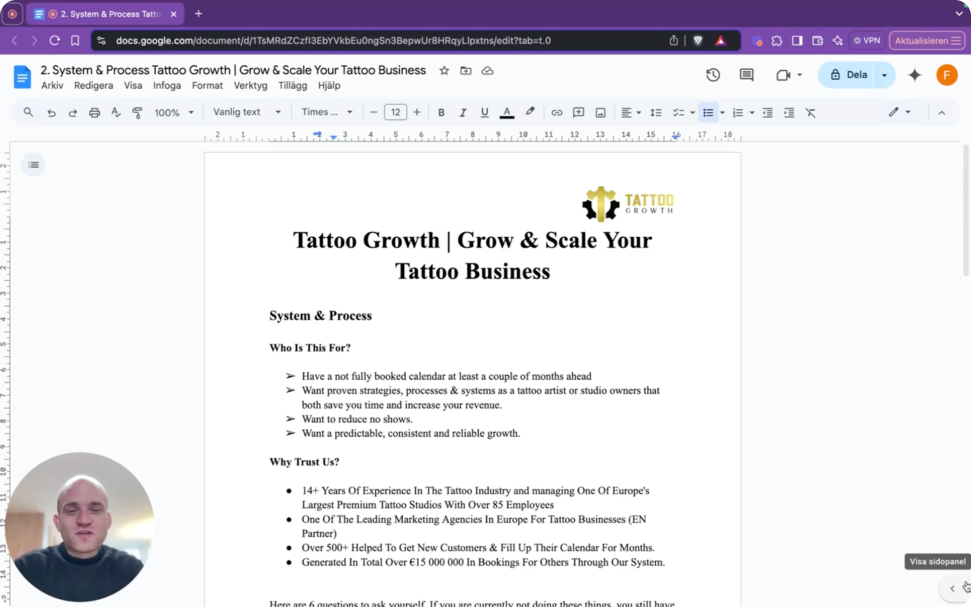
Task: Click the Dela share button
Action: click(x=846, y=75)
